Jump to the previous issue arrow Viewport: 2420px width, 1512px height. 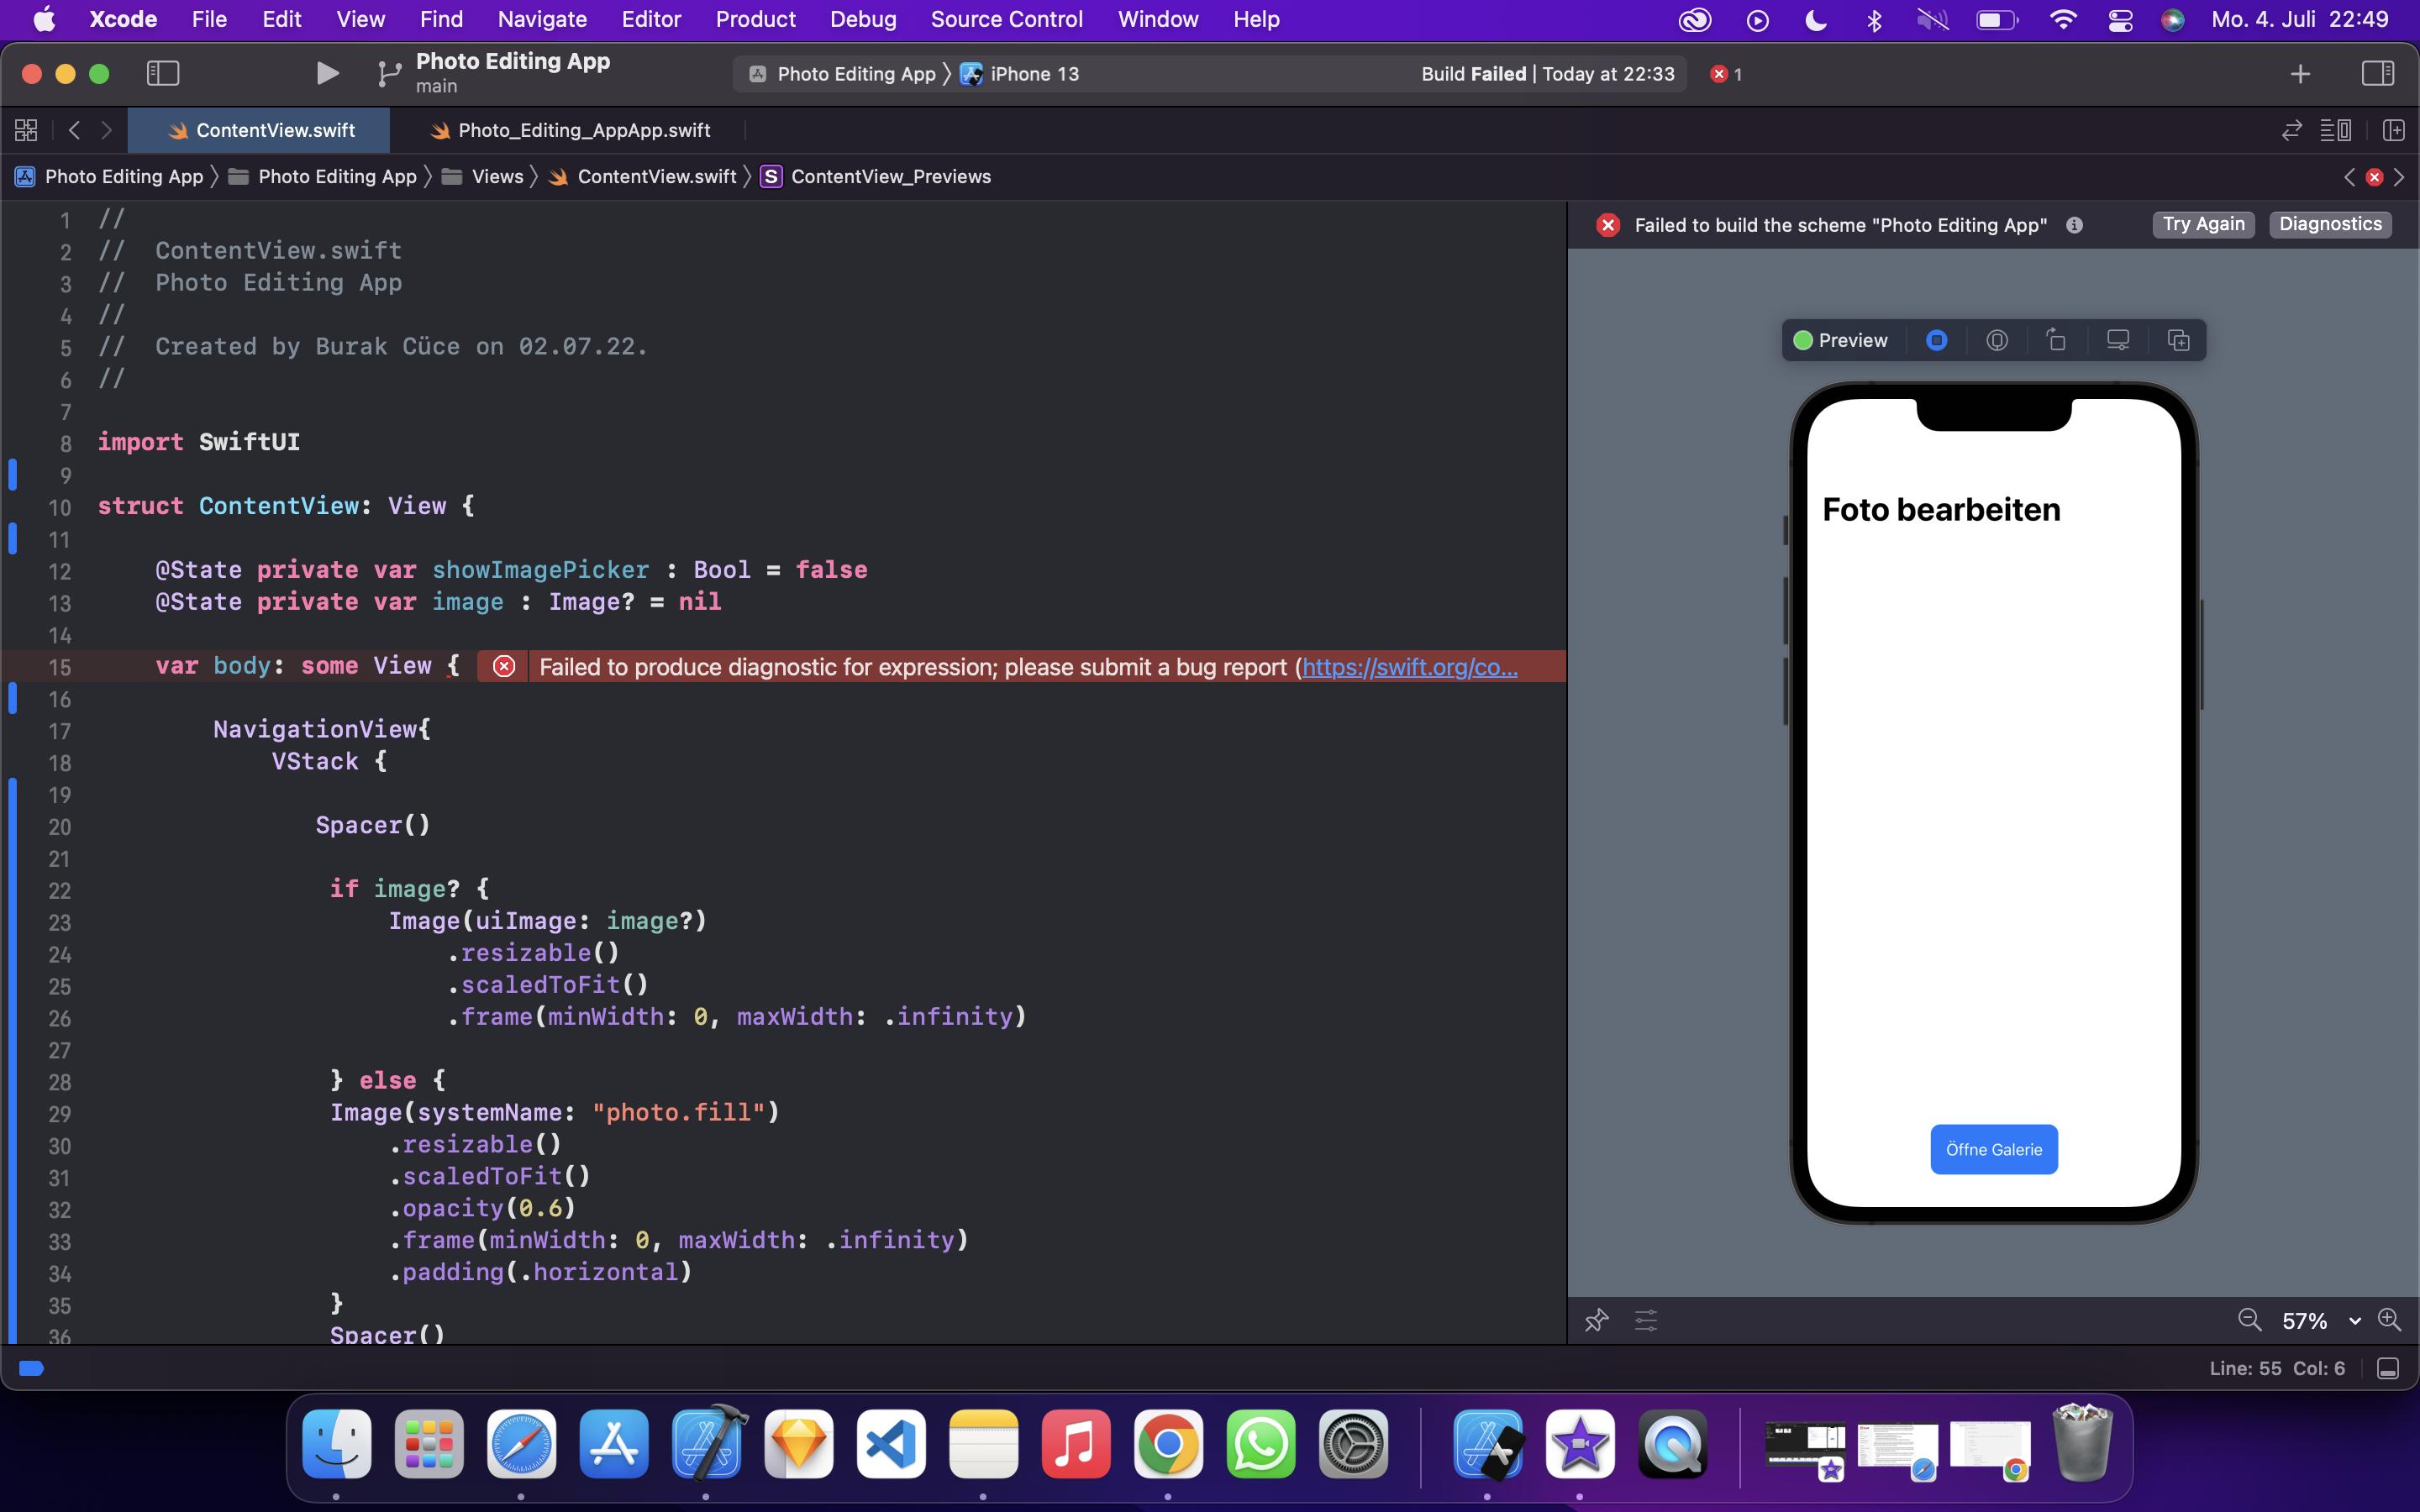point(2349,177)
